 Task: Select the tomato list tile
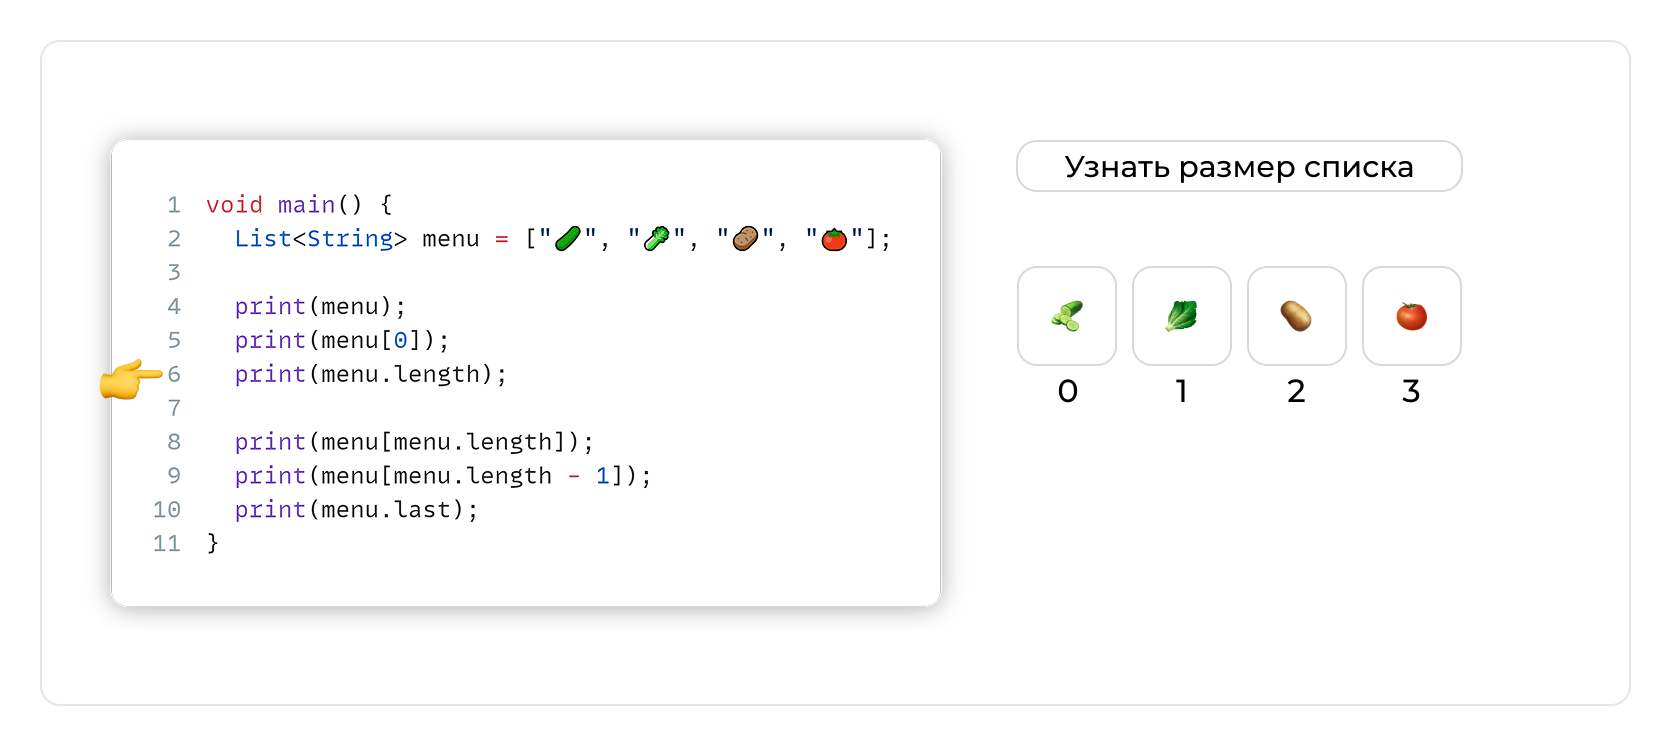point(1411,316)
